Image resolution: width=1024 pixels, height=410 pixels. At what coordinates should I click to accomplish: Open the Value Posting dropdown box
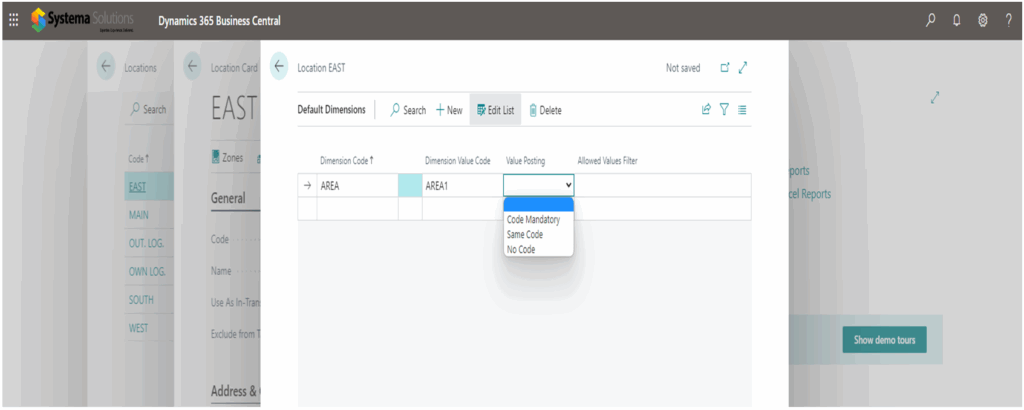point(539,185)
